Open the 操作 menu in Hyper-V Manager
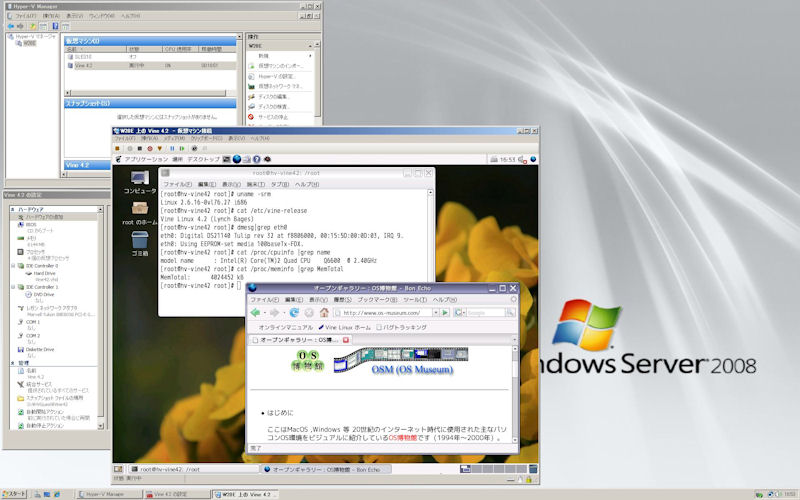The image size is (800, 500). 51,16
